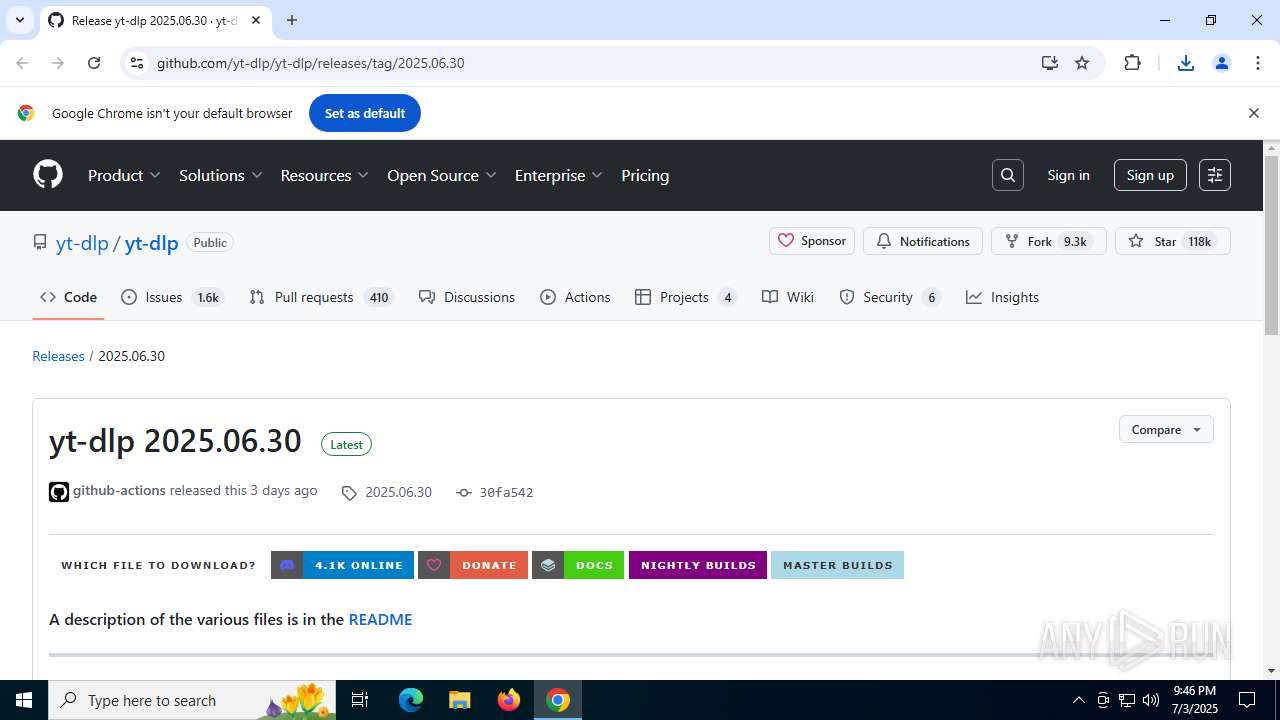Open the Security tab
The height and width of the screenshot is (720, 1280).
(x=890, y=297)
